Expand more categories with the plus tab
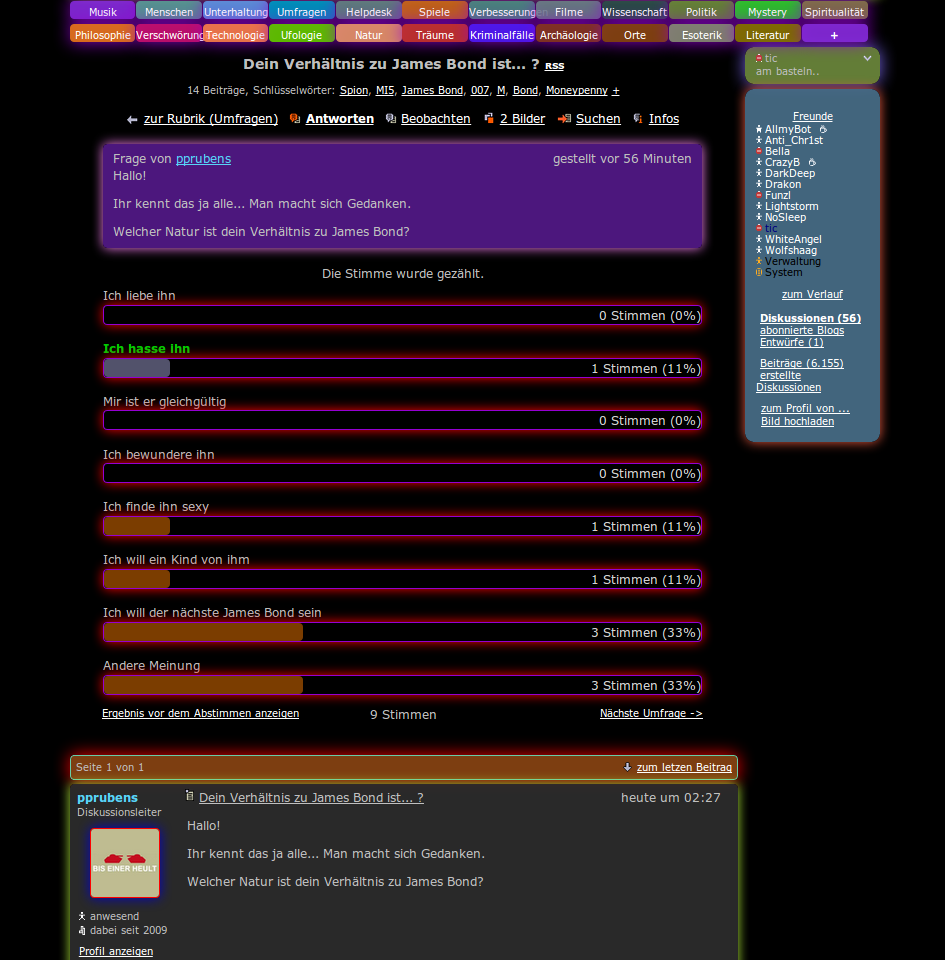Image resolution: width=945 pixels, height=960 pixels. click(834, 34)
